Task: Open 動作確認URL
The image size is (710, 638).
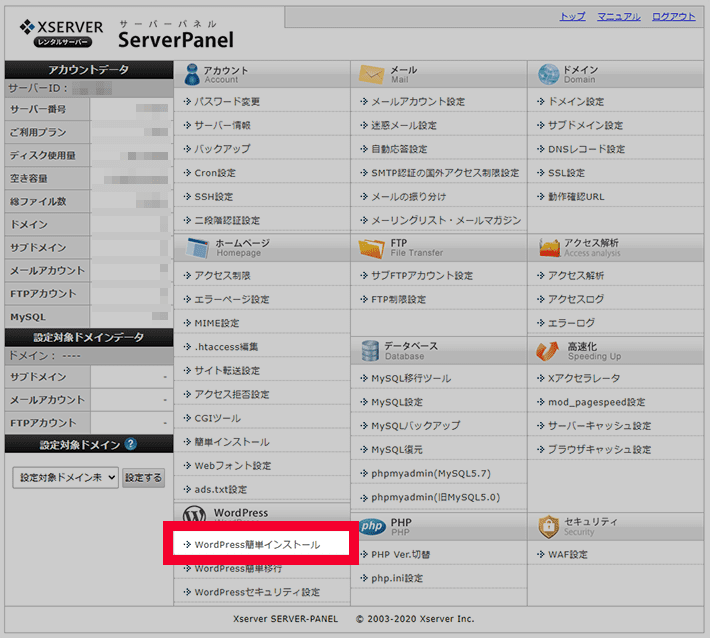Action: [576, 197]
